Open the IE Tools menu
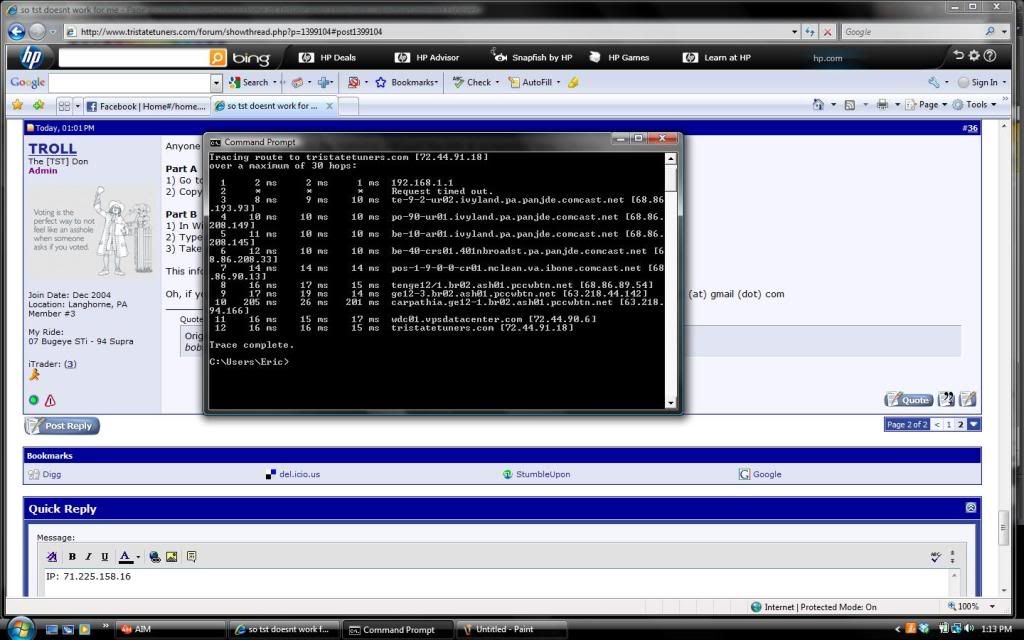The image size is (1024, 640). [x=975, y=105]
